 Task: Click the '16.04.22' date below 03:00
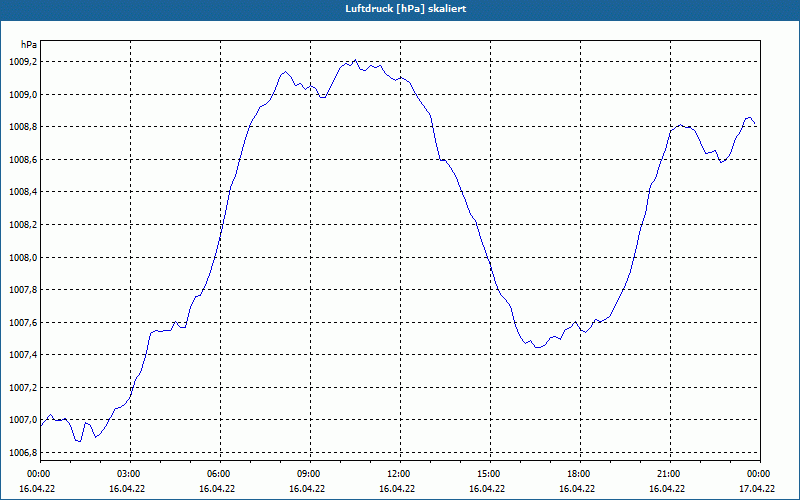pyautogui.click(x=127, y=488)
